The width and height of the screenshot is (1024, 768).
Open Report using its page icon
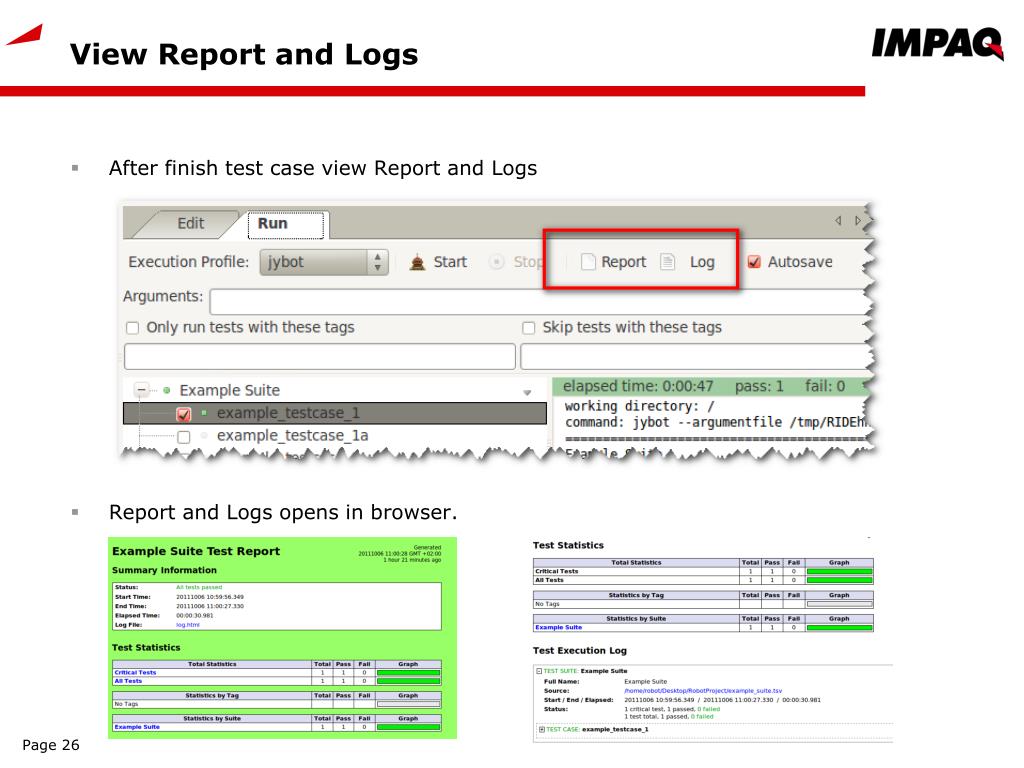(588, 262)
